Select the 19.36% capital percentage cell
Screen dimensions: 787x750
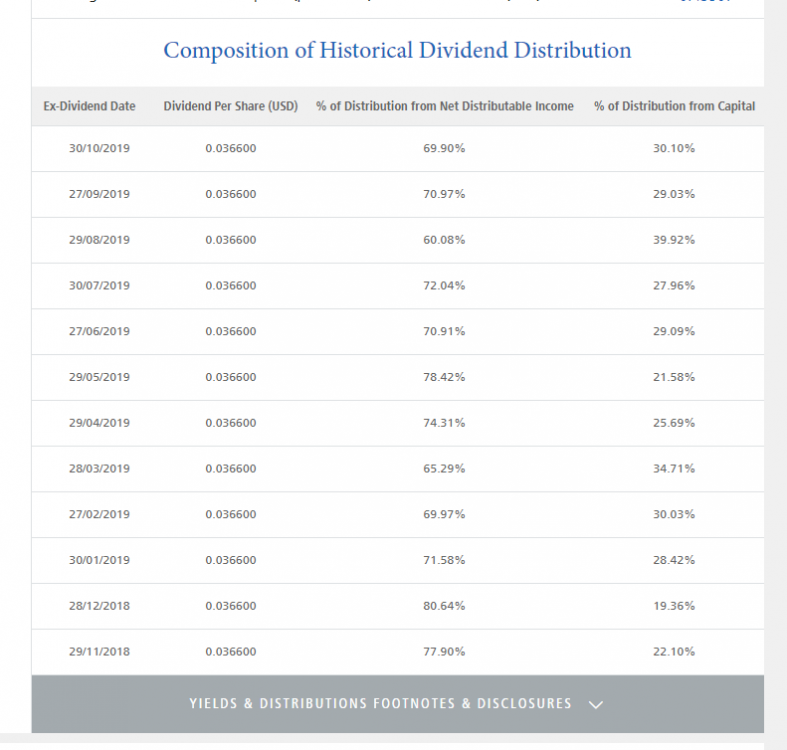coord(674,606)
